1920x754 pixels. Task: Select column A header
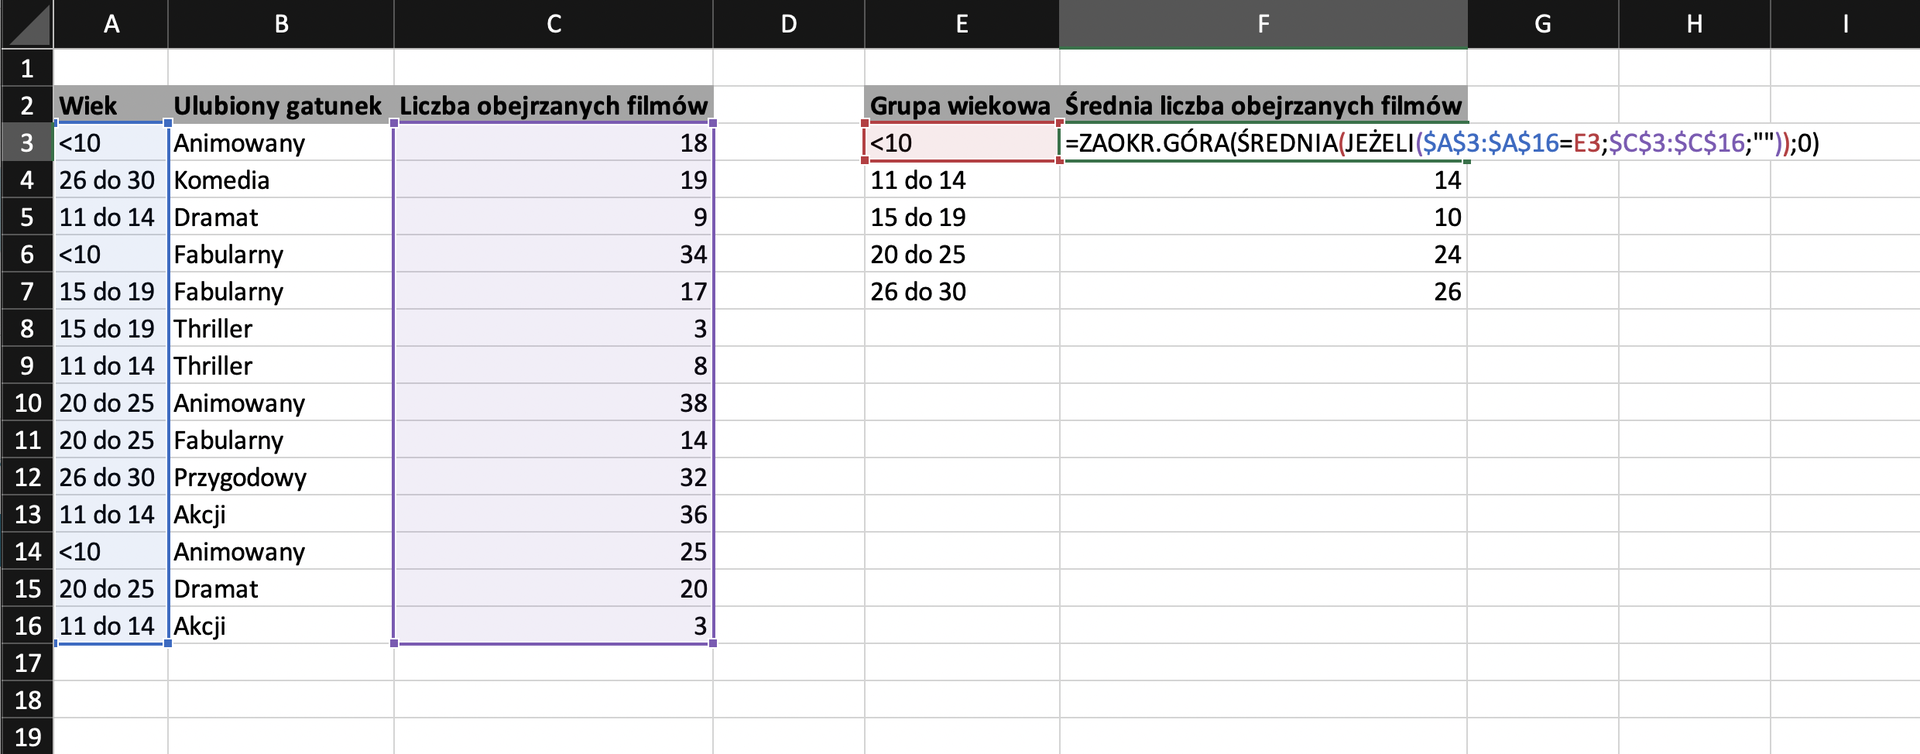(x=111, y=24)
